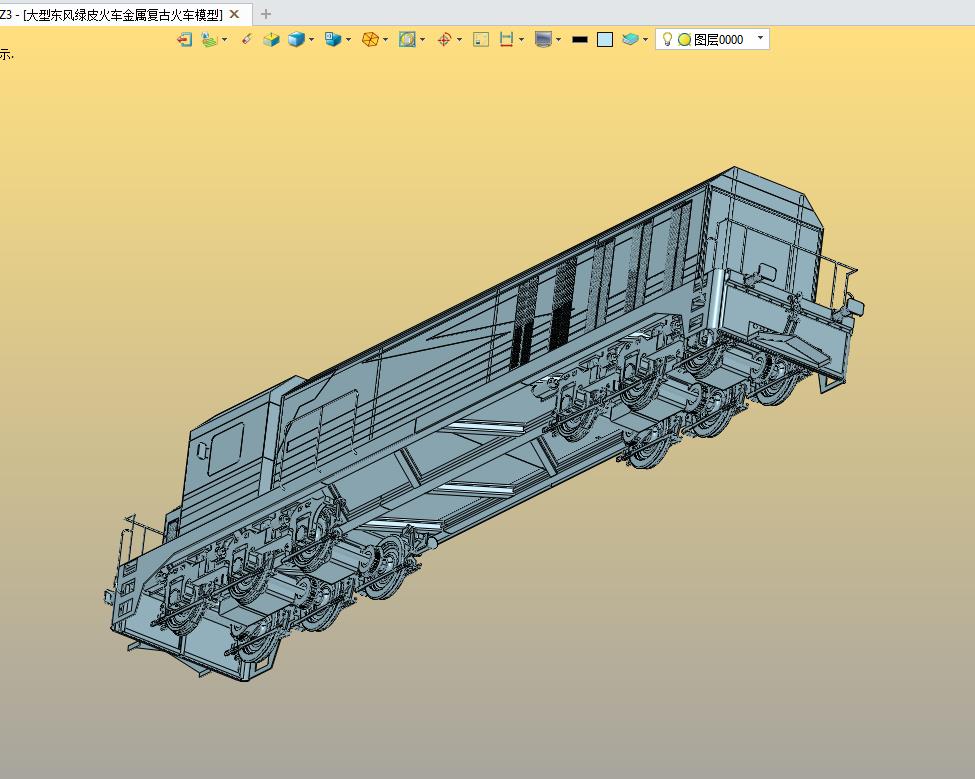
Task: Click the teal stacked layers icon
Action: (x=630, y=40)
